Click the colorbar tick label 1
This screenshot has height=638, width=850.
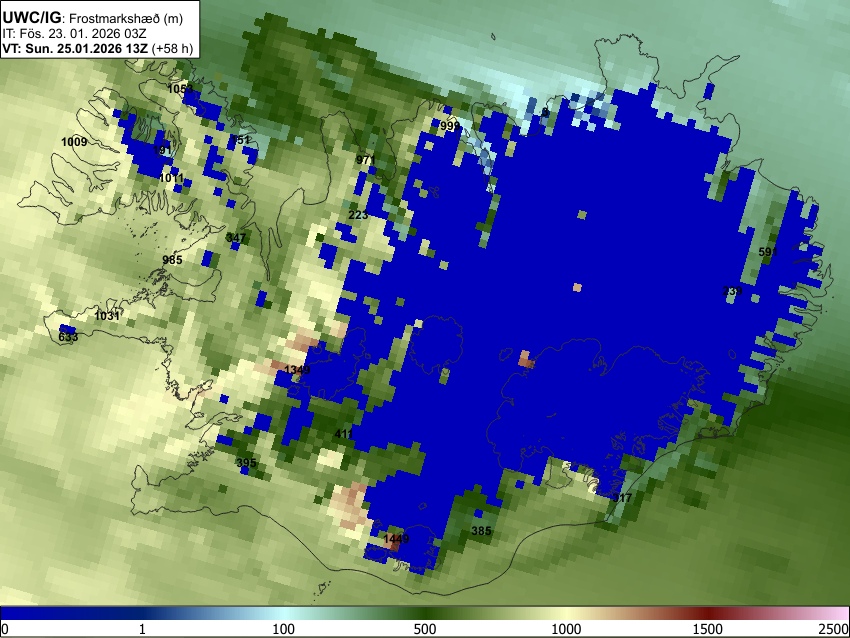pyautogui.click(x=142, y=629)
